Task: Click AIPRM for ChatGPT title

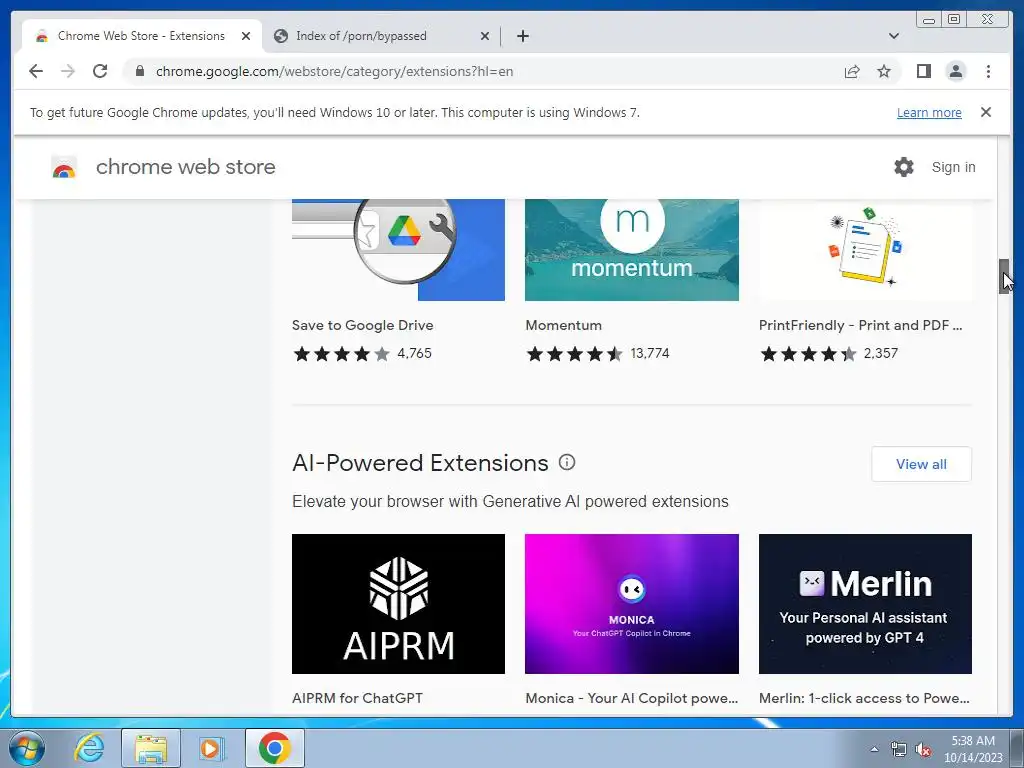Action: coord(357,698)
